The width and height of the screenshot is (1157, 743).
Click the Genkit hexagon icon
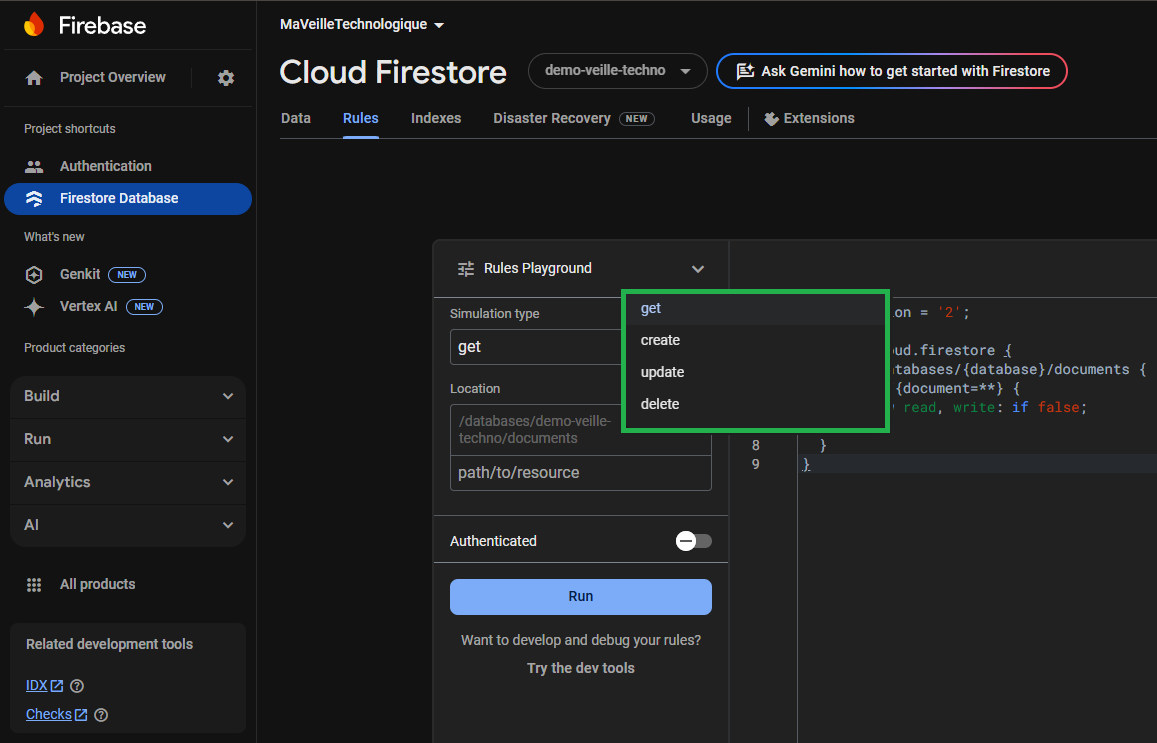[x=34, y=274]
